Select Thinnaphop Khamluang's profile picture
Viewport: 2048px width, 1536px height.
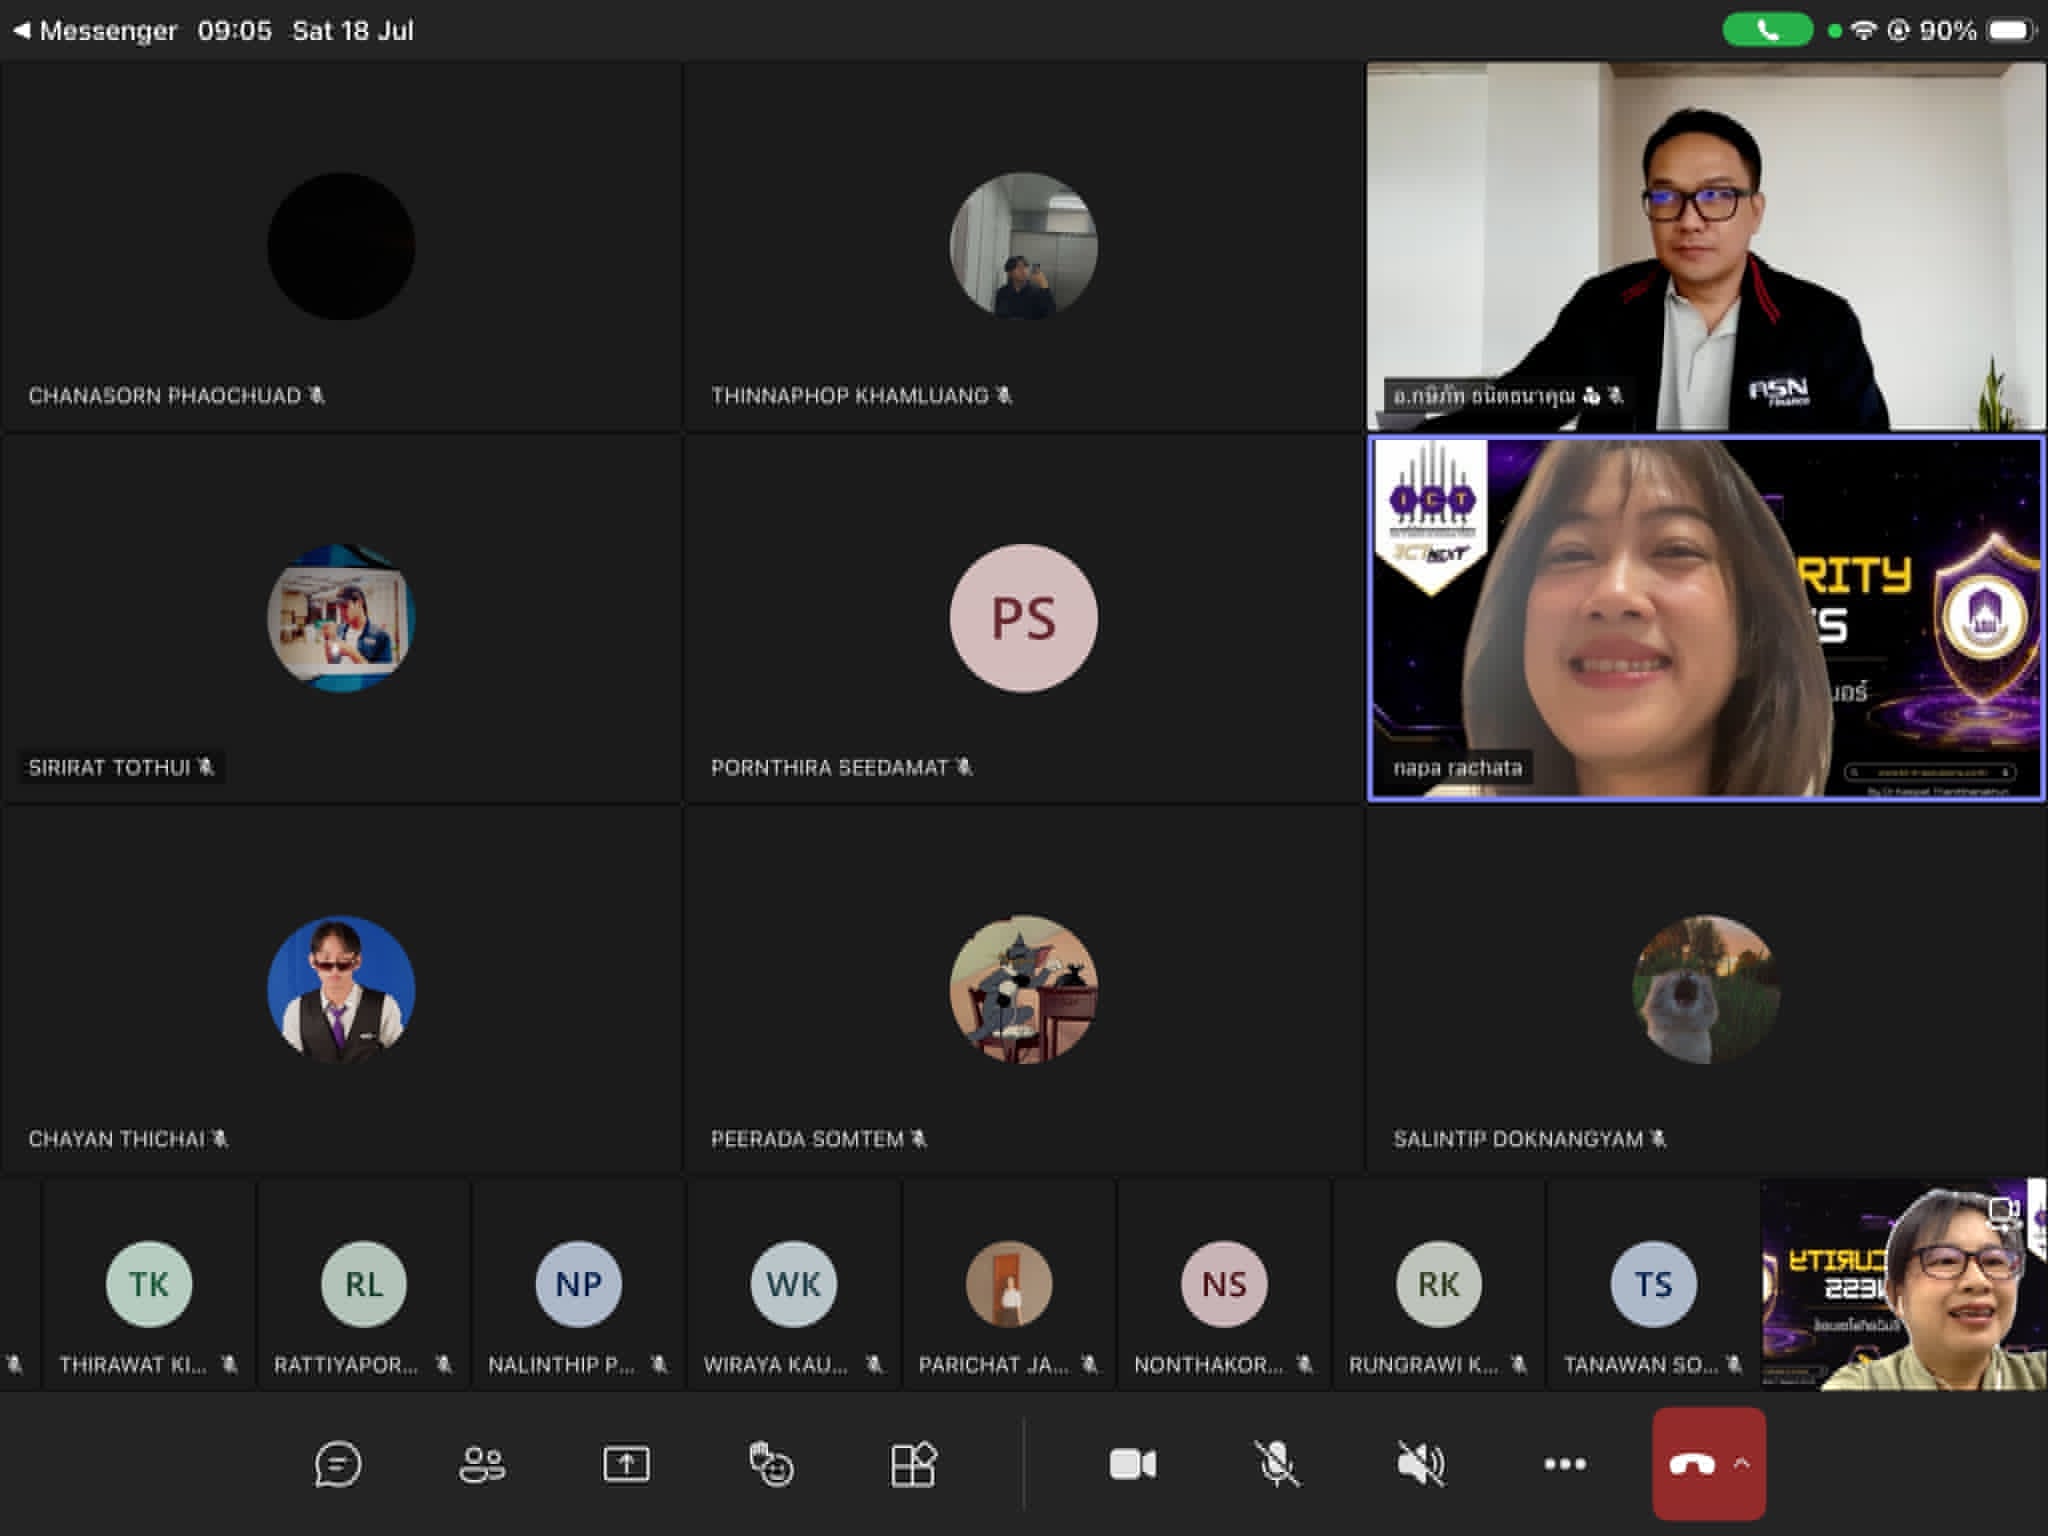click(1023, 246)
